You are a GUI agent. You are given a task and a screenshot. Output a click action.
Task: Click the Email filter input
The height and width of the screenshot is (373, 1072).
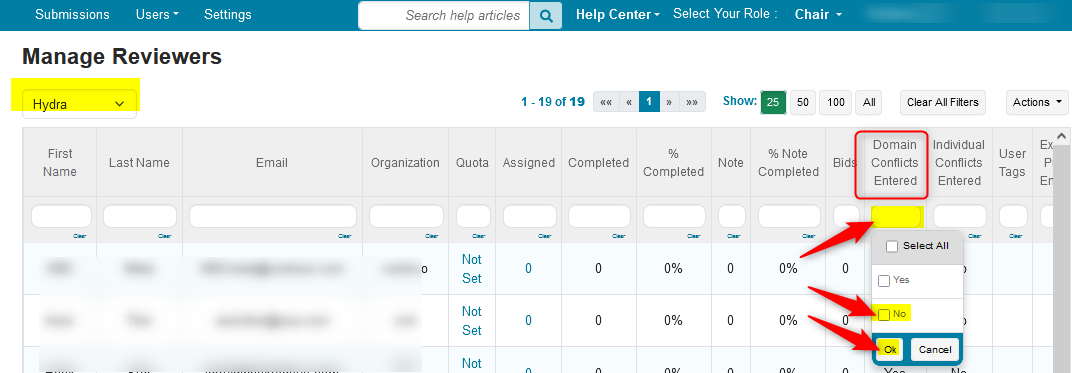273,217
